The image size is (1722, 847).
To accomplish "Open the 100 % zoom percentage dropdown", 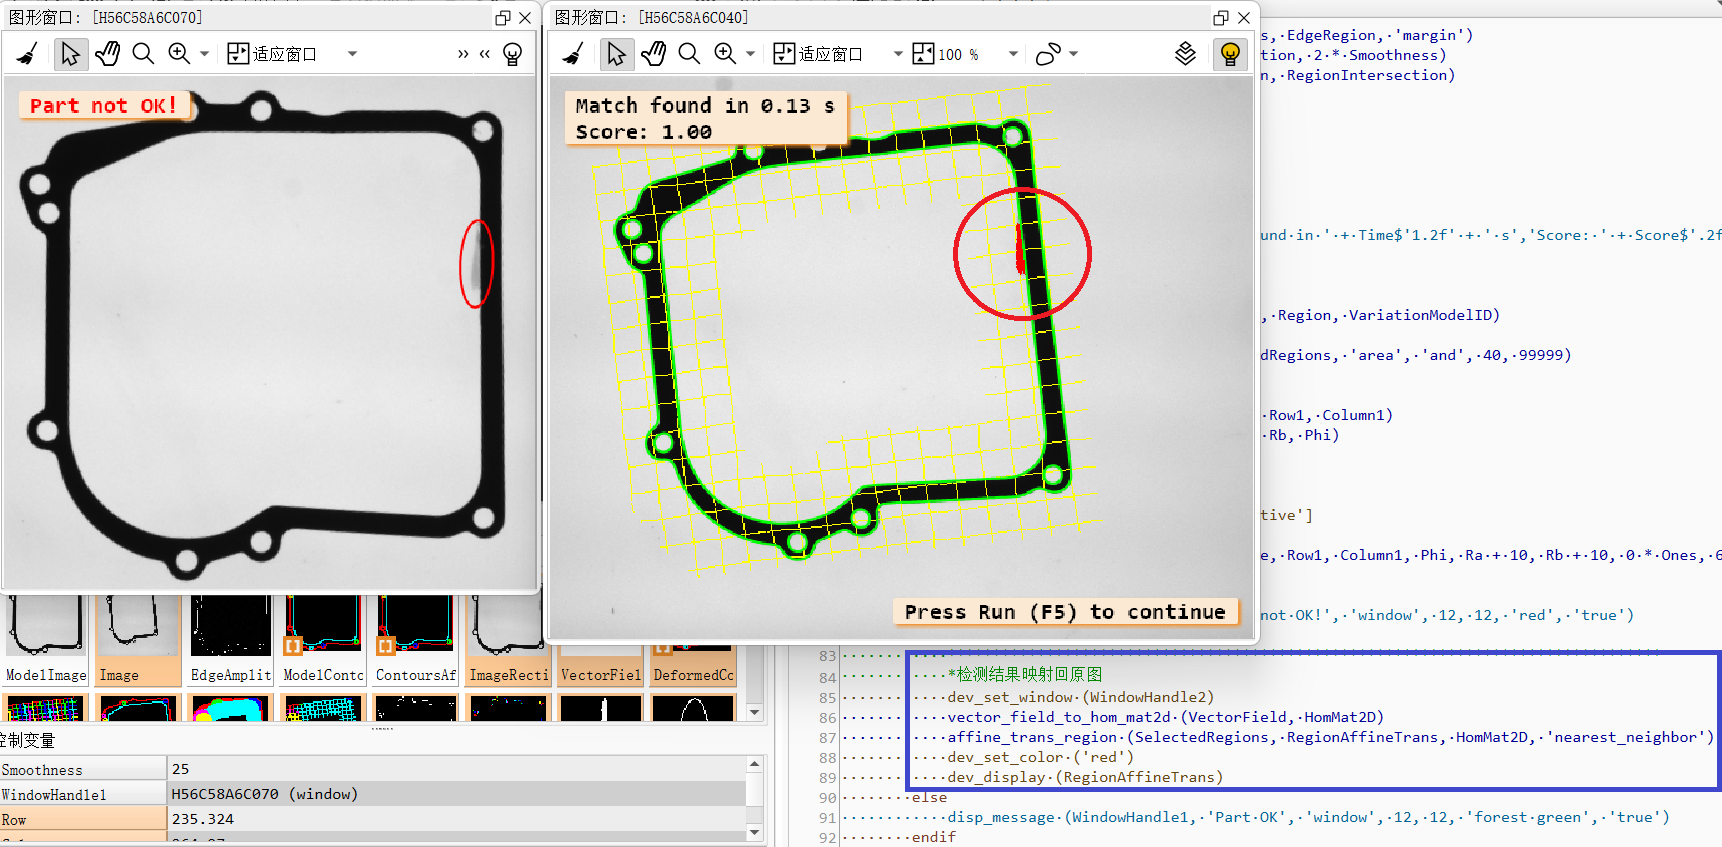I will (x=1013, y=54).
